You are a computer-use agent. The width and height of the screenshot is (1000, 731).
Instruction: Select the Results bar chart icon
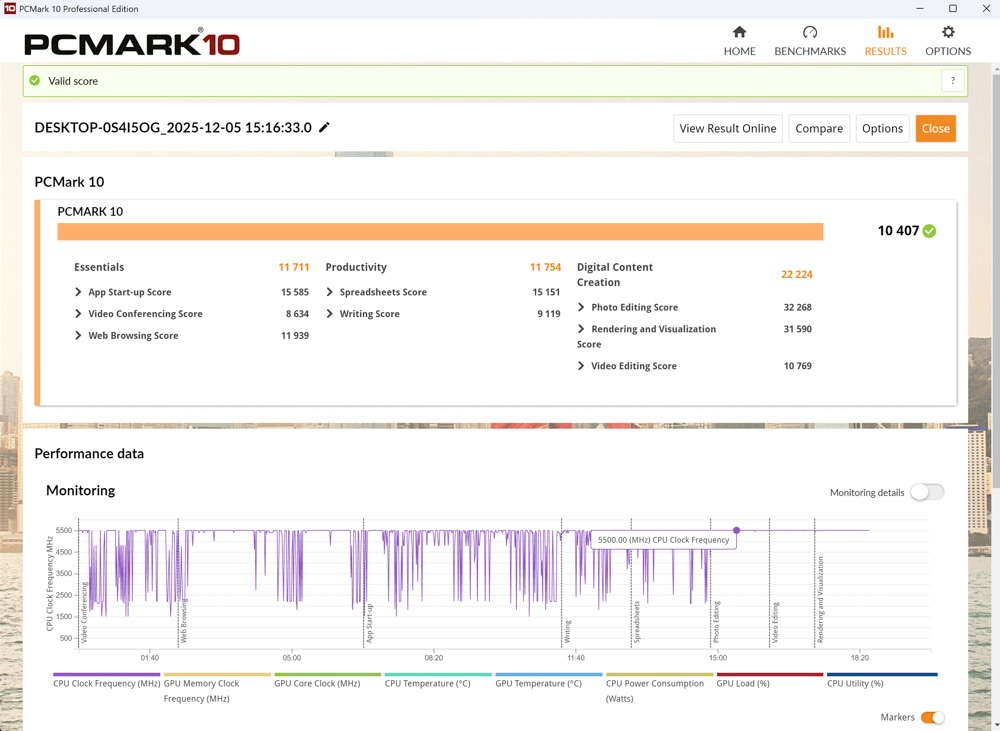coord(885,32)
